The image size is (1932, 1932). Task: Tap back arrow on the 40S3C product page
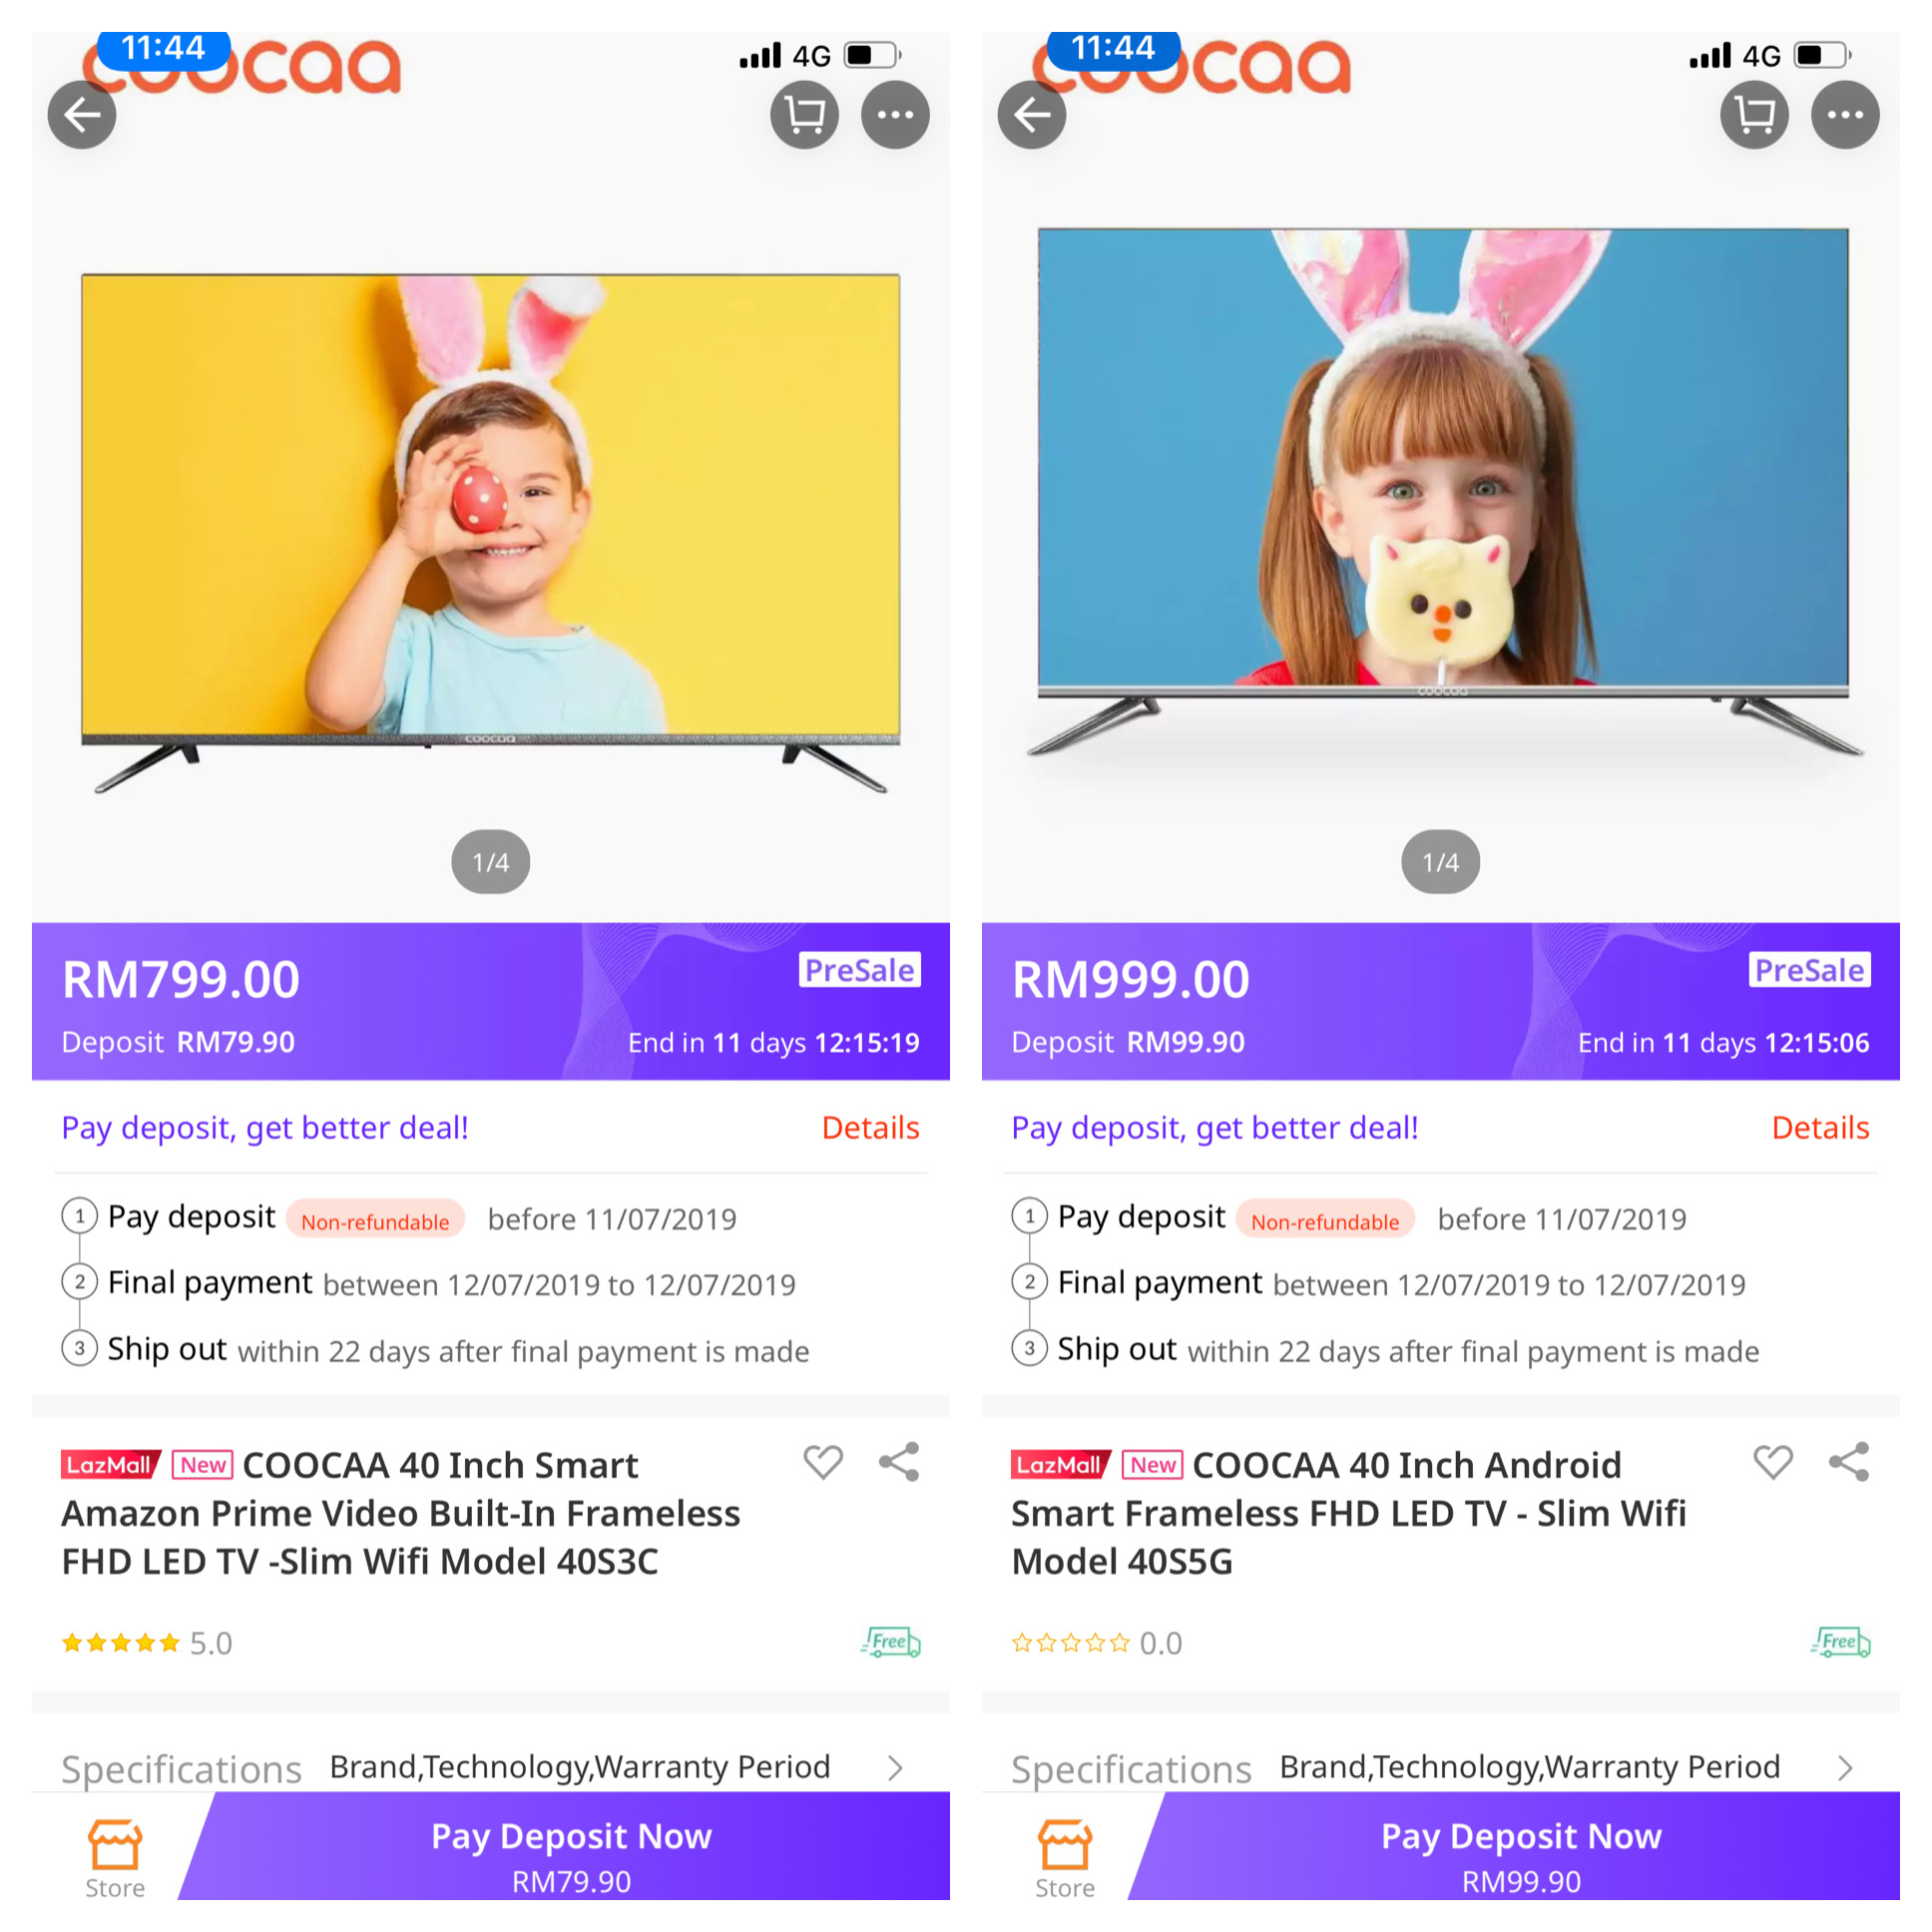coord(82,115)
